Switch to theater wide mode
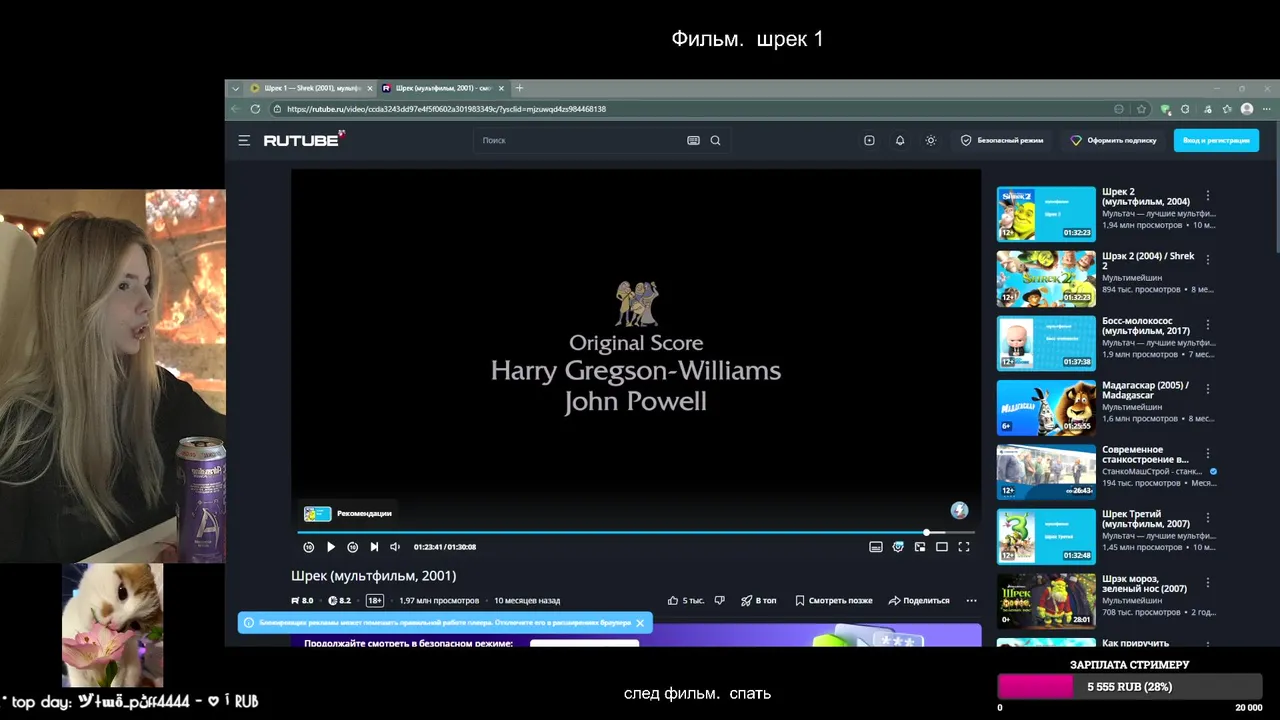 click(942, 547)
